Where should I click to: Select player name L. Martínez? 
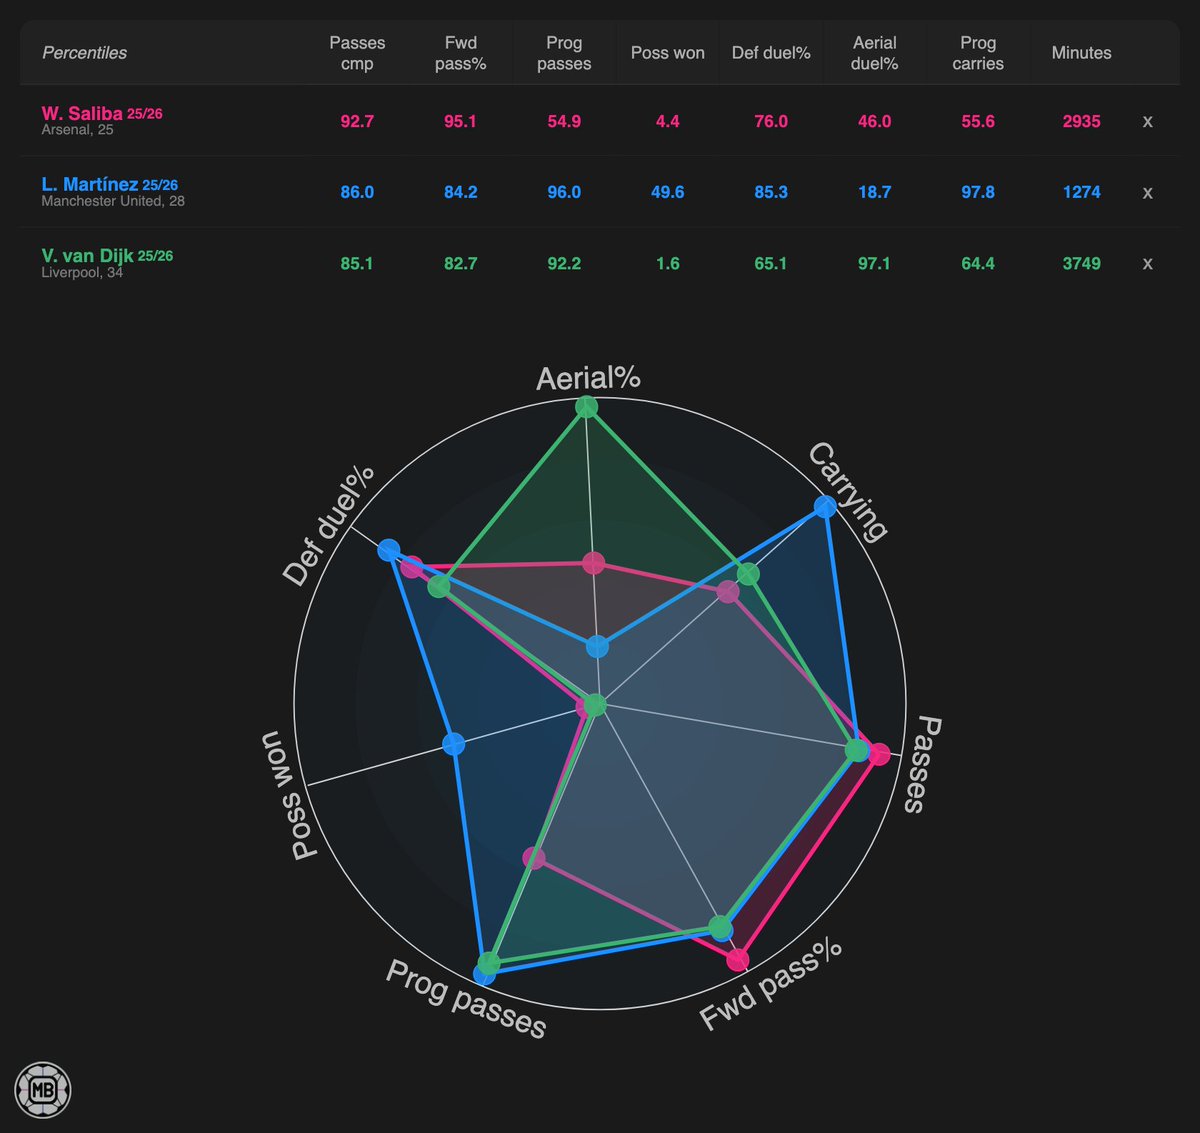[90, 184]
